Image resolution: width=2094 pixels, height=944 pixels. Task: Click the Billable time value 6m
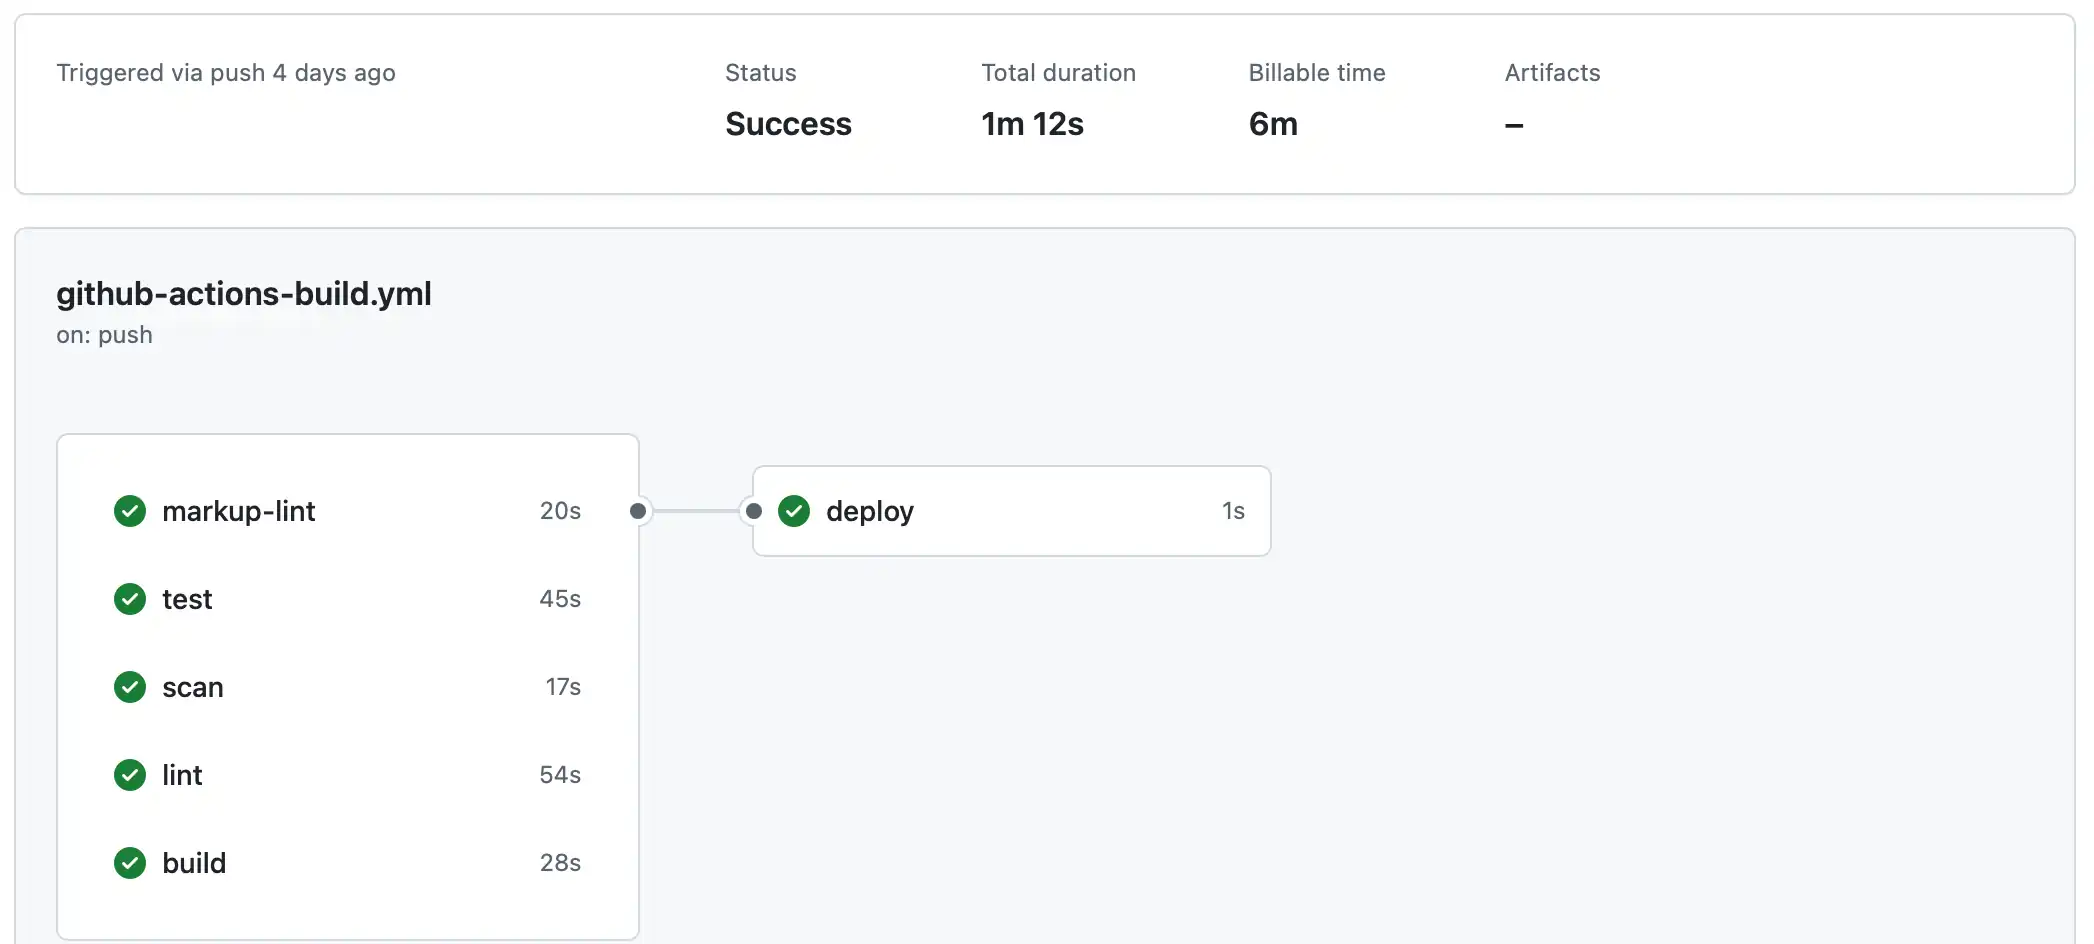click(x=1273, y=124)
